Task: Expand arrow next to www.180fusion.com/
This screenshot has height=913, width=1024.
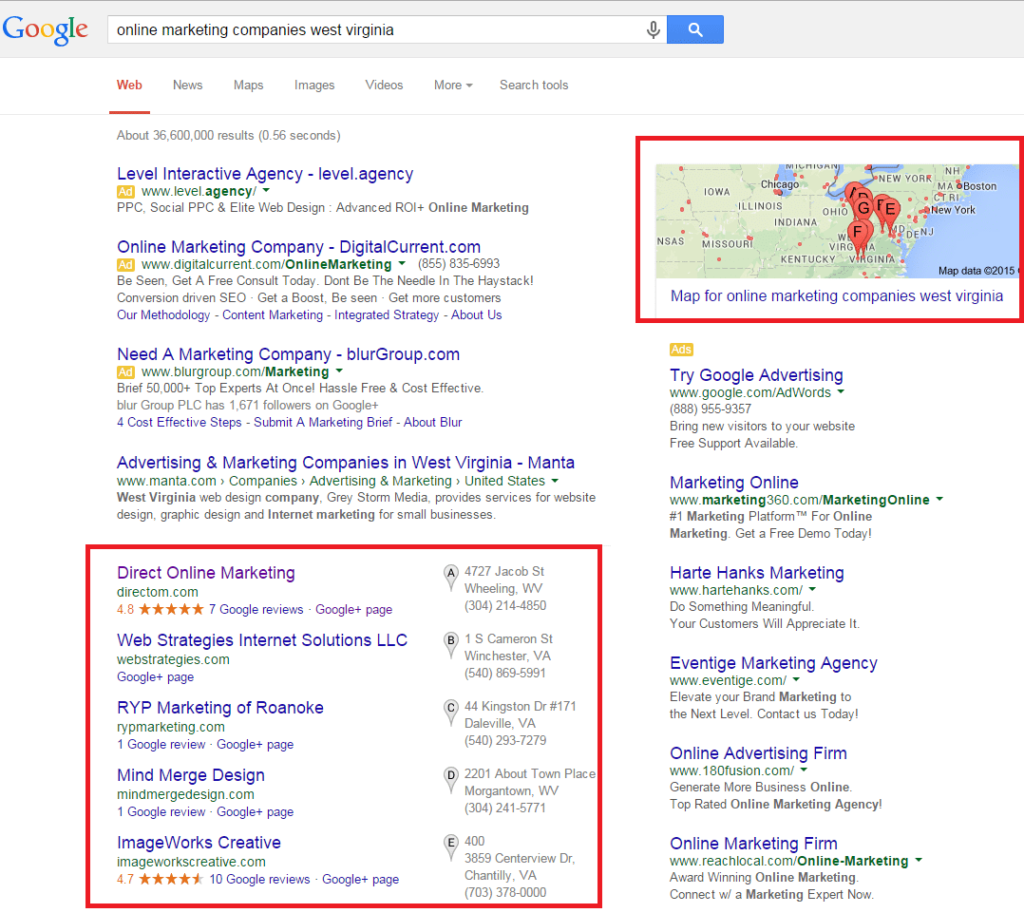Action: point(804,770)
